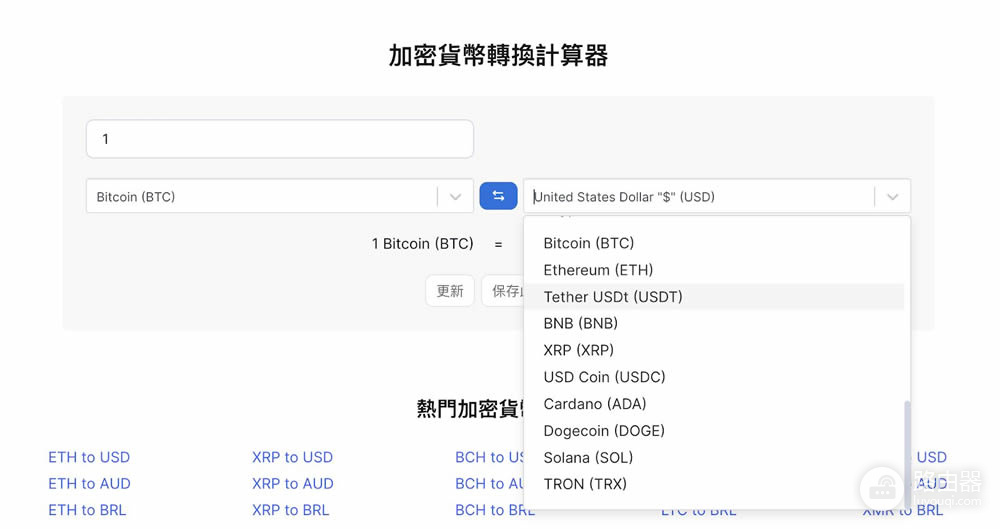Pick XRP (XRP) from the list

coord(714,350)
